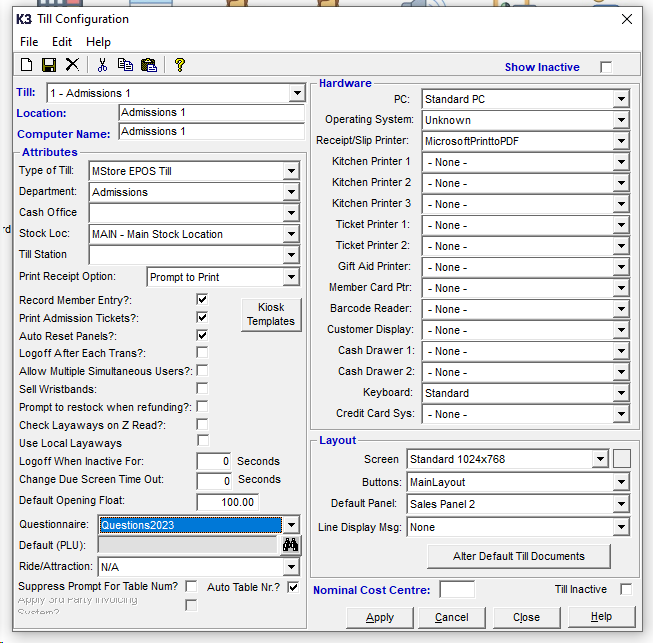Open the Default Panel dropdown
Viewport: 653px width, 643px height.
coord(621,504)
